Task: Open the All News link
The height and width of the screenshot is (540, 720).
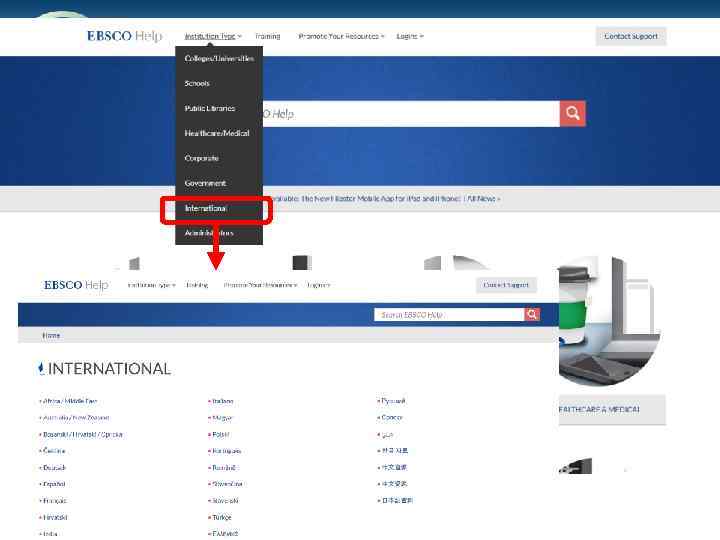Action: tap(484, 199)
